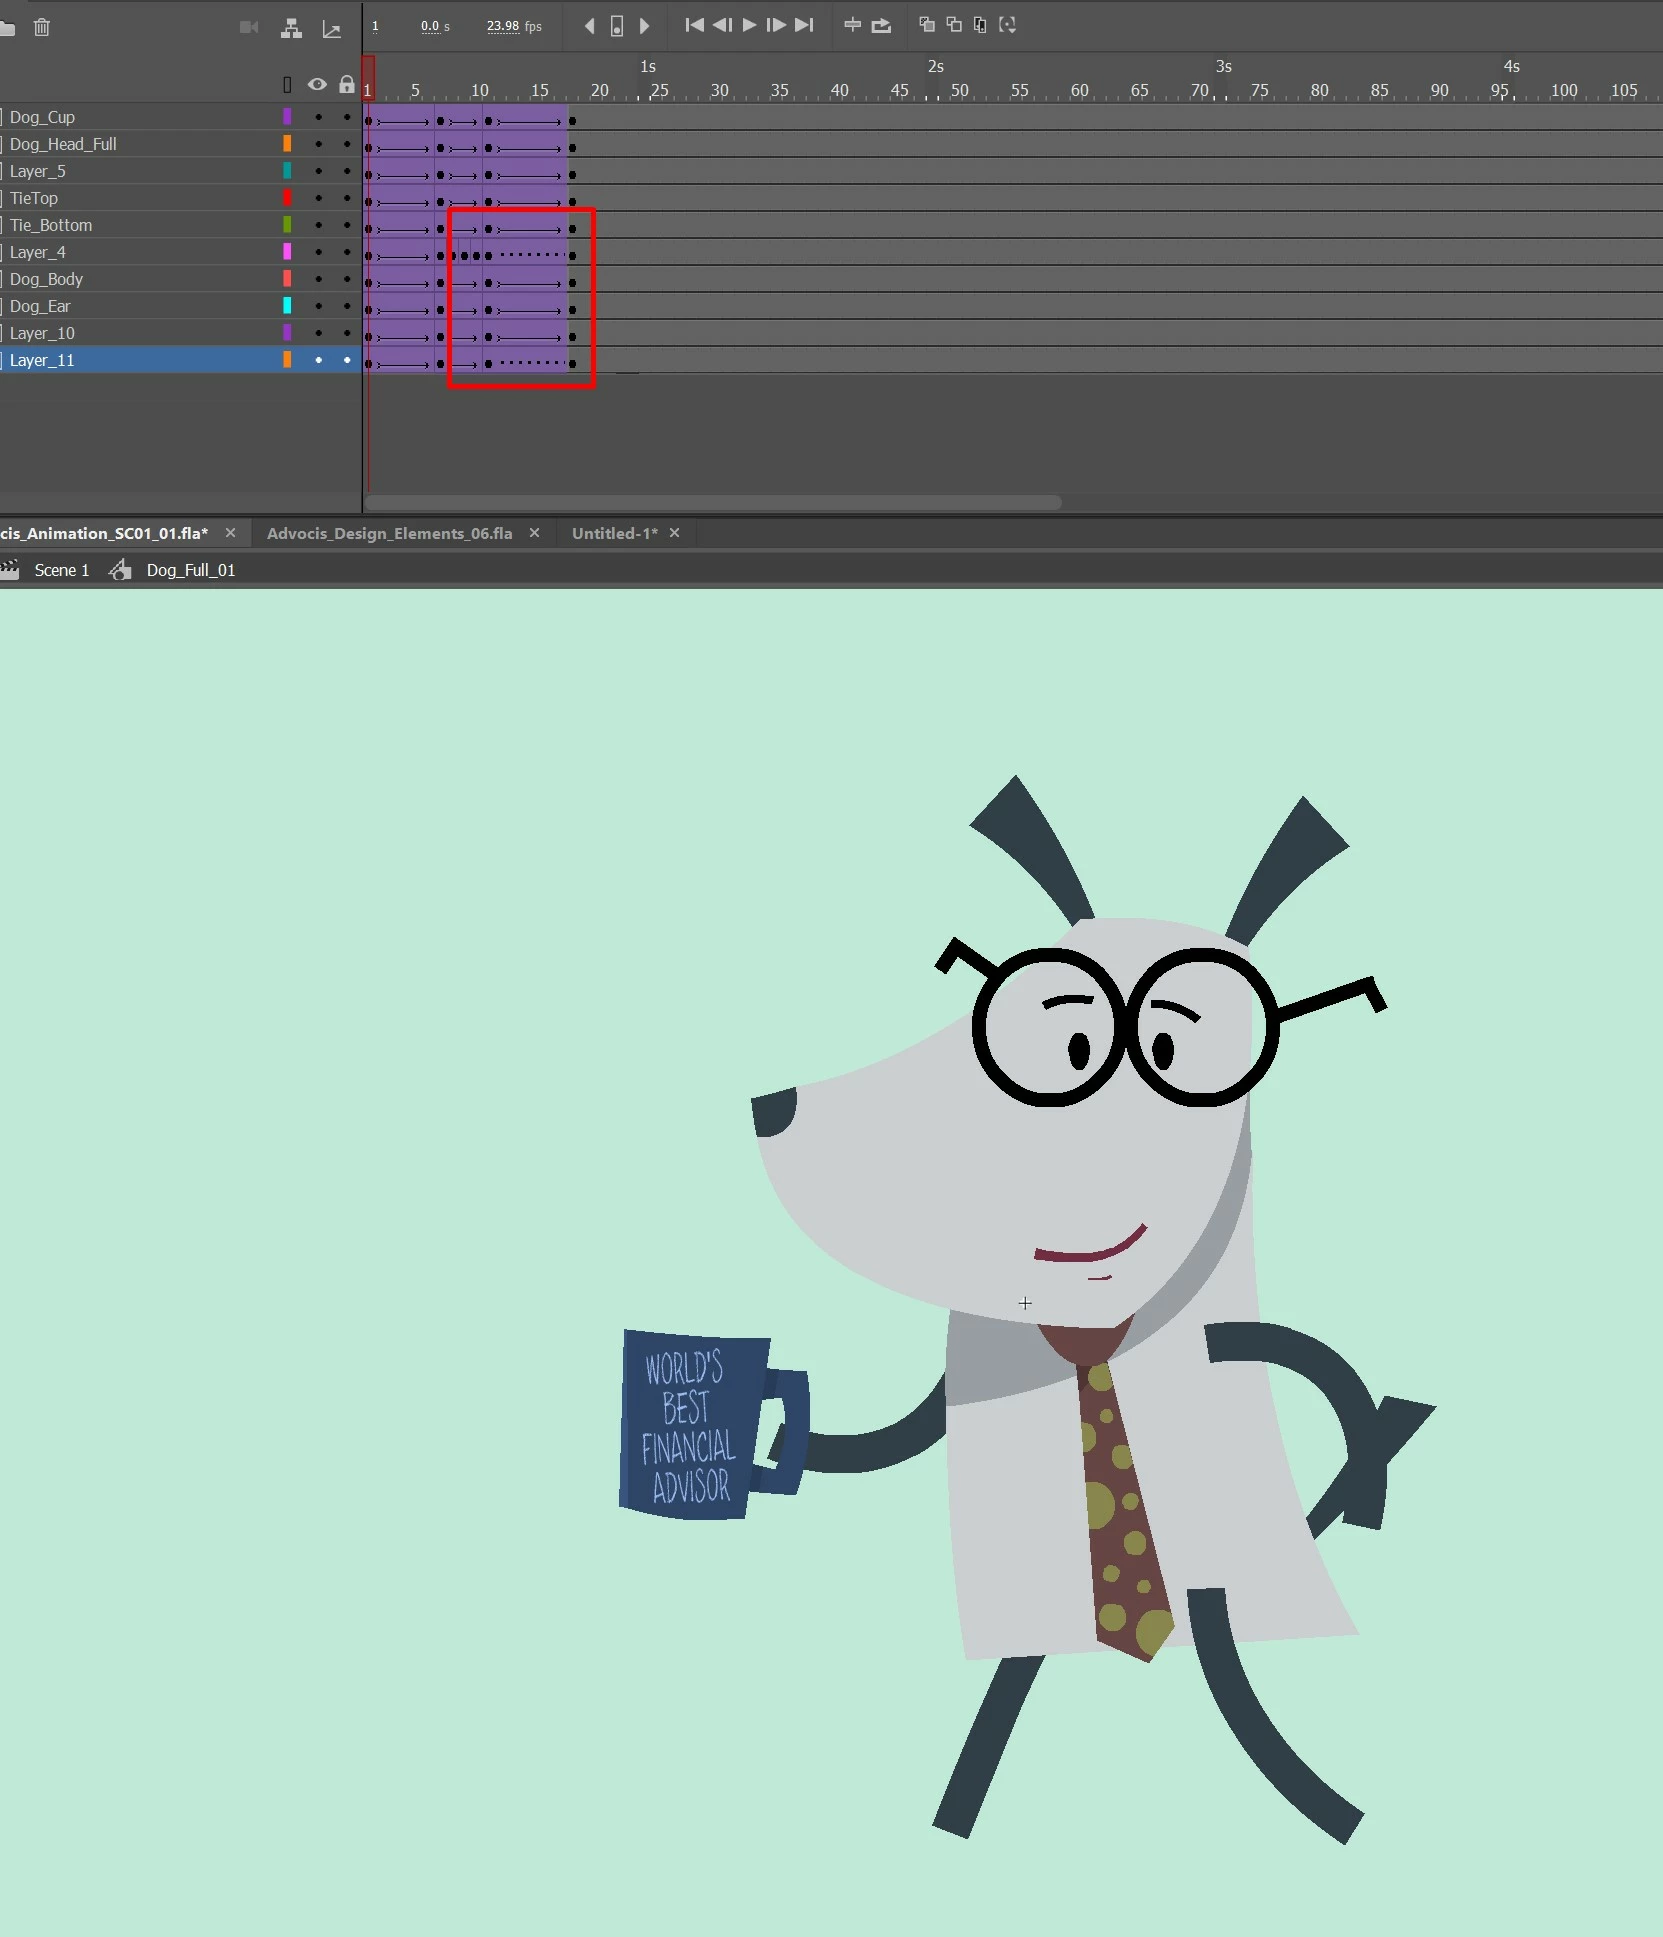Switch to Advocis_Design_Elements_06.fla tab
The width and height of the screenshot is (1663, 1937).
click(389, 533)
